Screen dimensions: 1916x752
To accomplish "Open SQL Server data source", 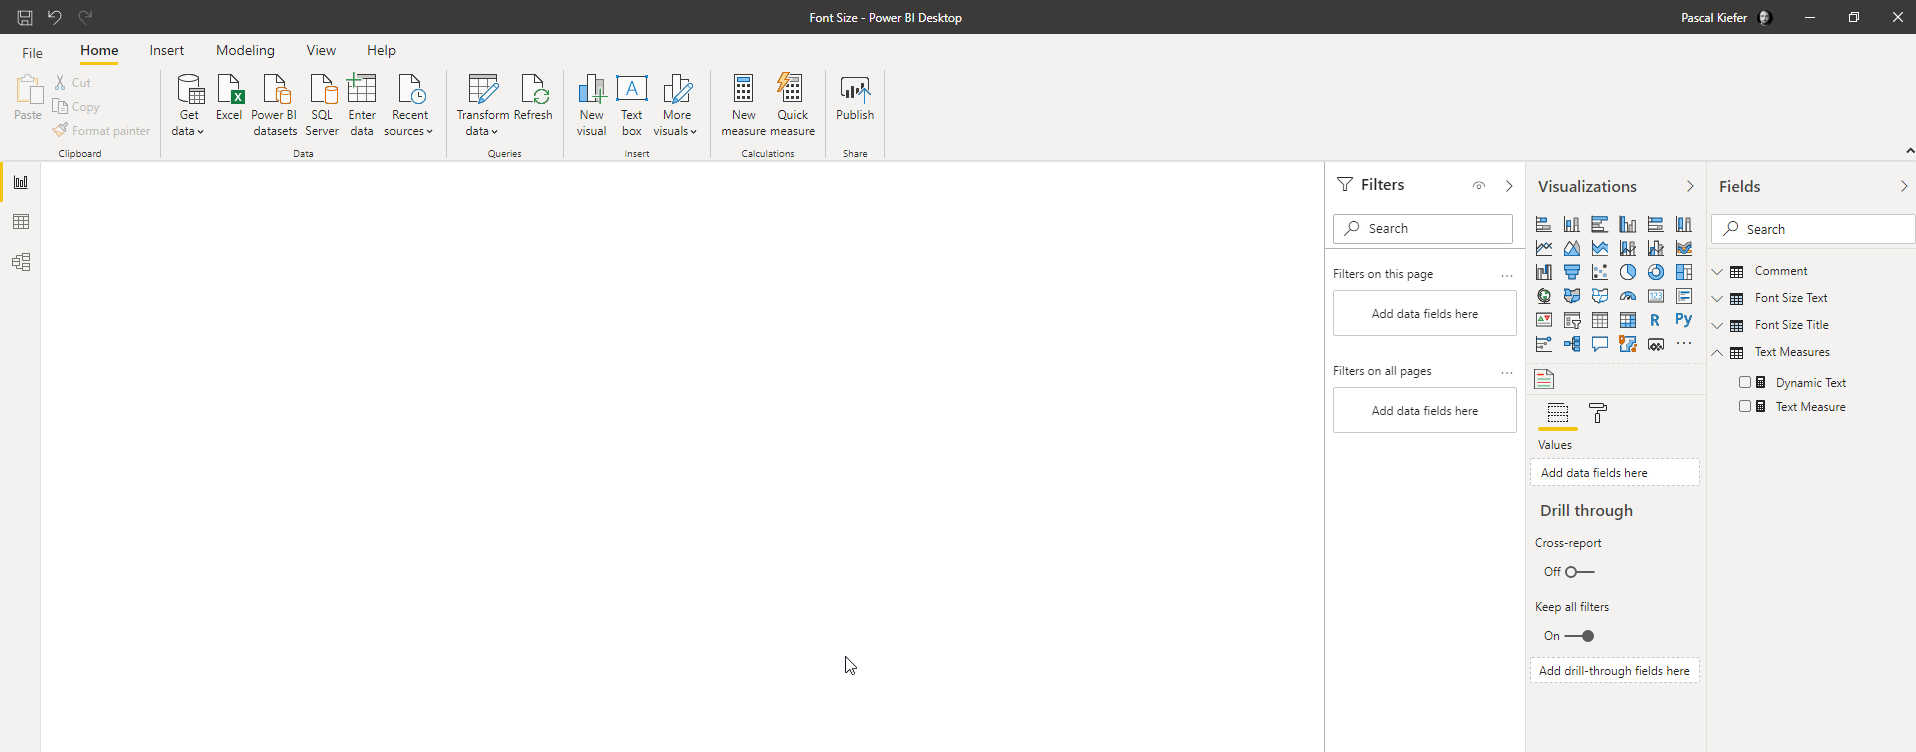I will tap(322, 105).
